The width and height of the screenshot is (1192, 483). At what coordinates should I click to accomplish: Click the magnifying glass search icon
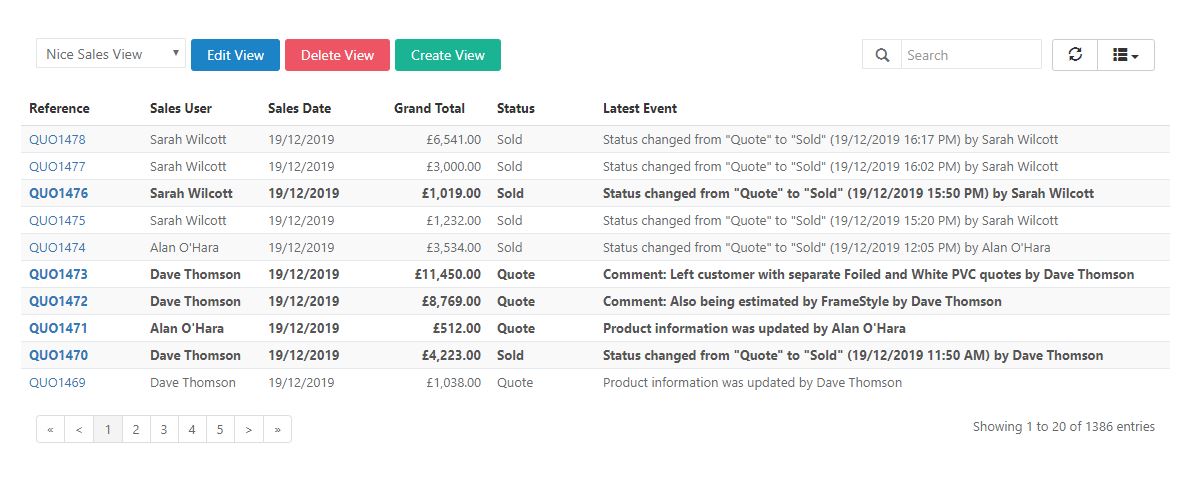click(882, 55)
